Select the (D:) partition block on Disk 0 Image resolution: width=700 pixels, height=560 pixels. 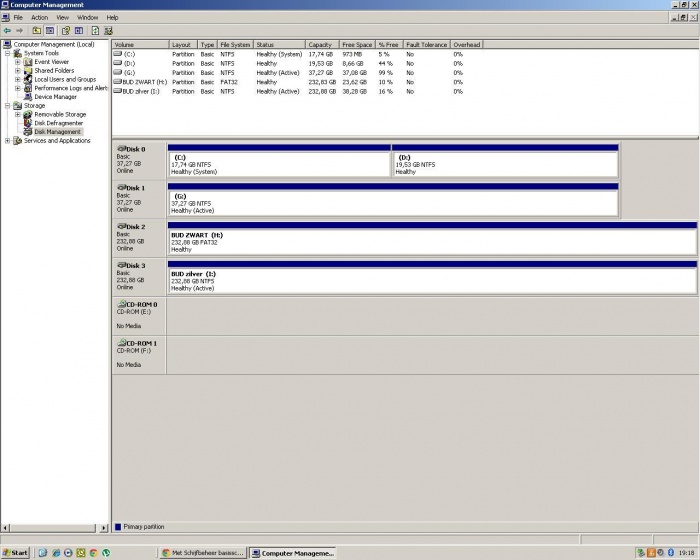pos(504,164)
